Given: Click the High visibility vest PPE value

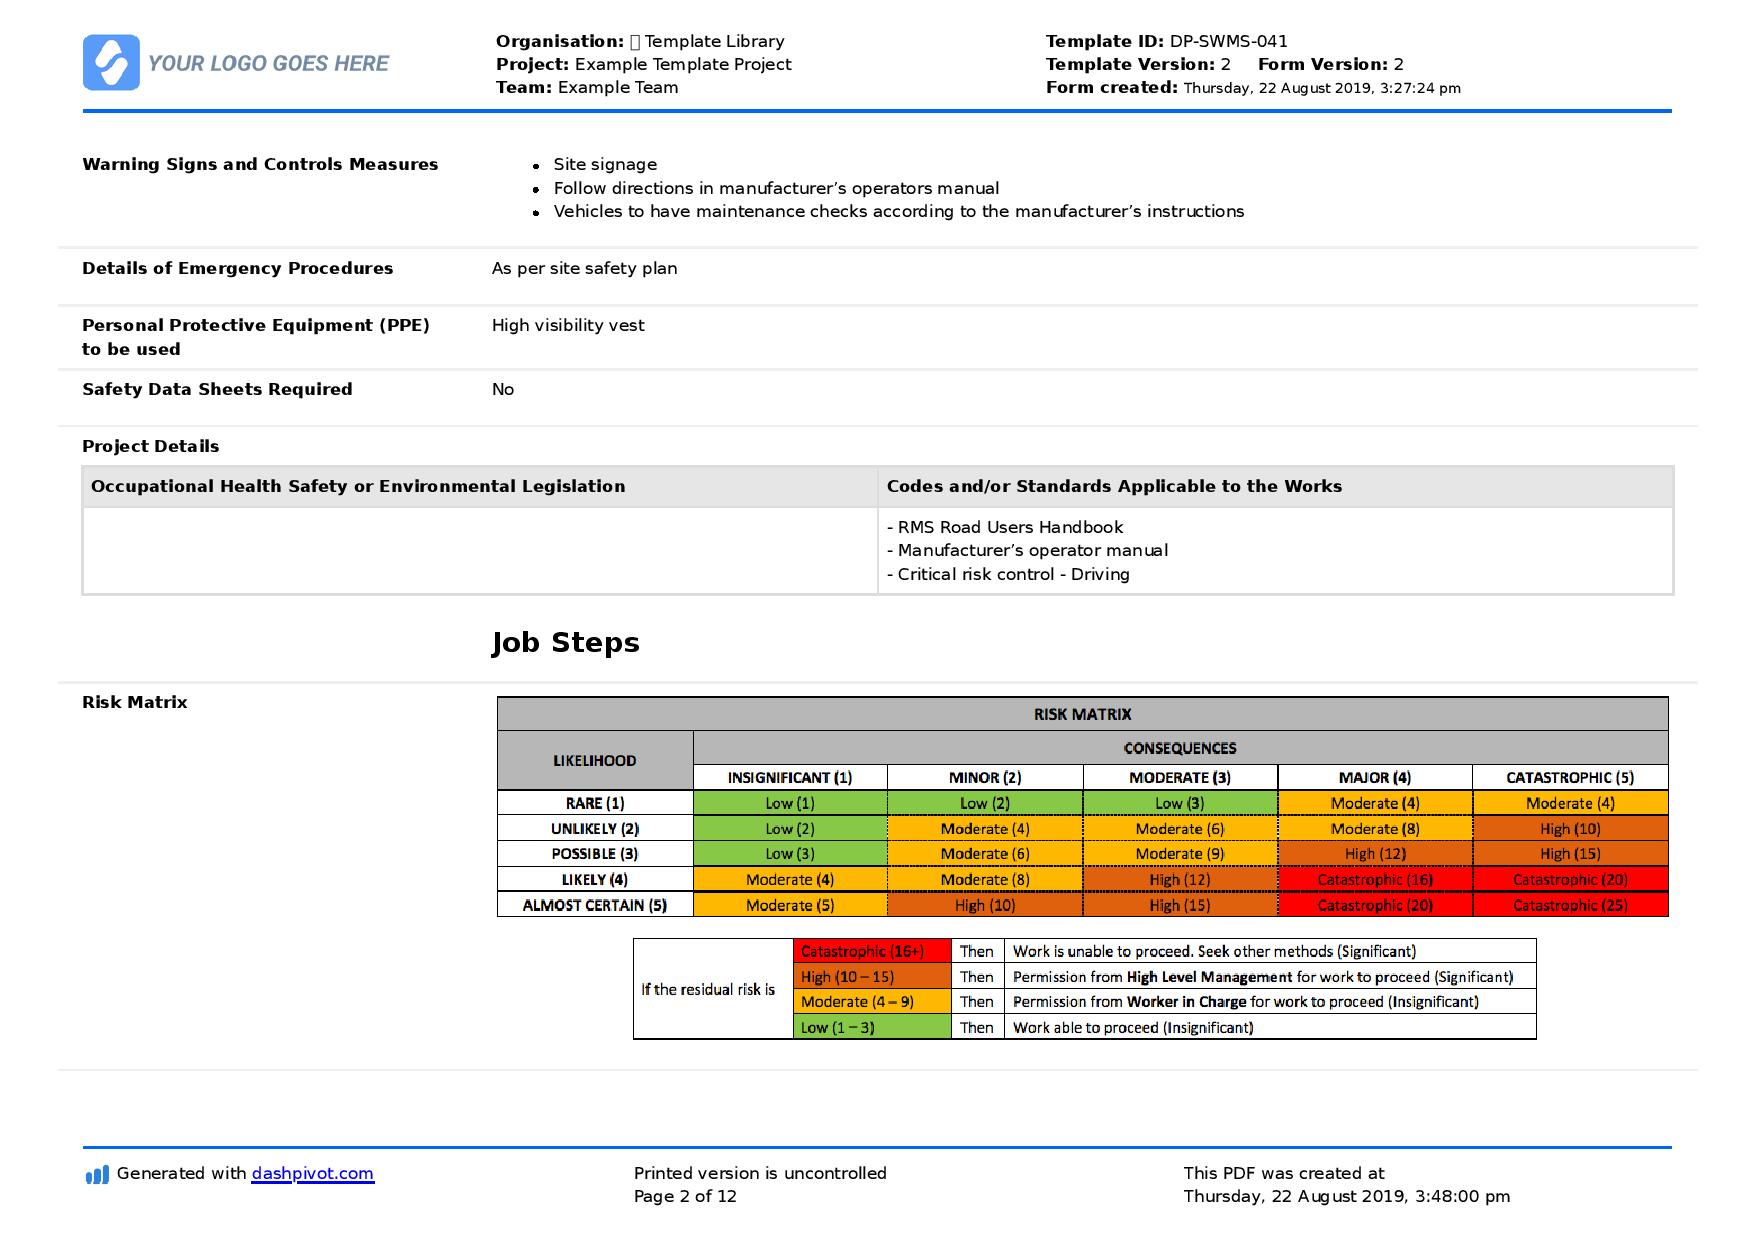Looking at the screenshot, I should coord(568,326).
